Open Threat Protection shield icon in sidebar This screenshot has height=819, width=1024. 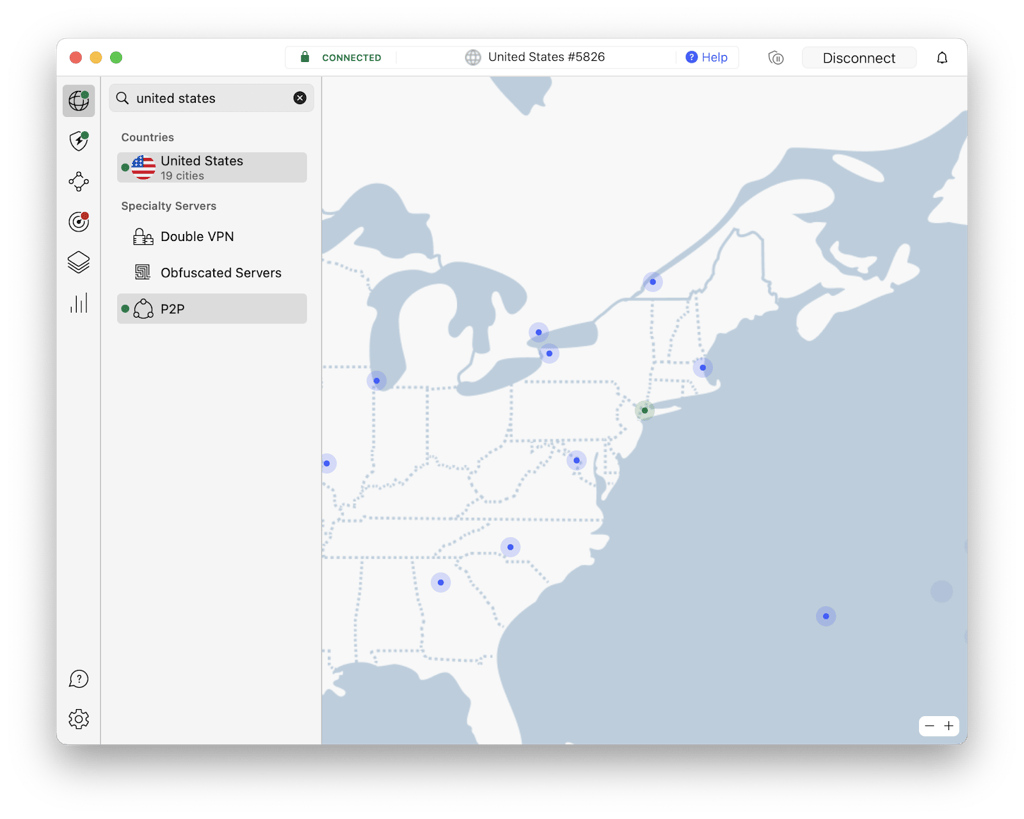coord(78,140)
